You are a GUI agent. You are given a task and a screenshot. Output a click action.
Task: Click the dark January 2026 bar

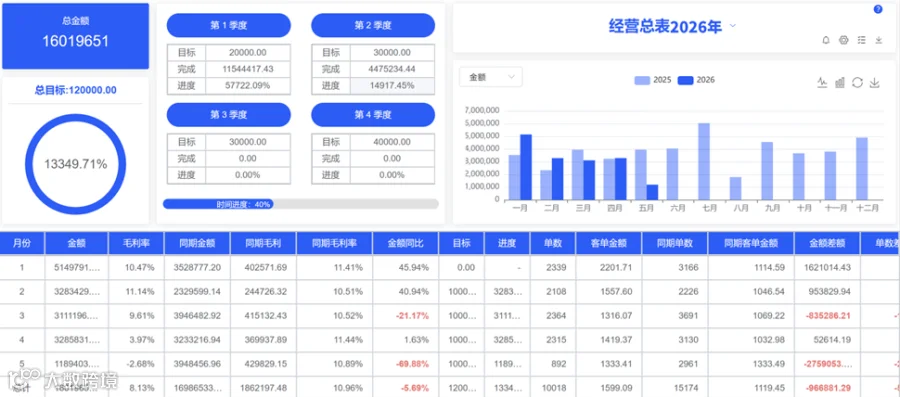(526, 167)
